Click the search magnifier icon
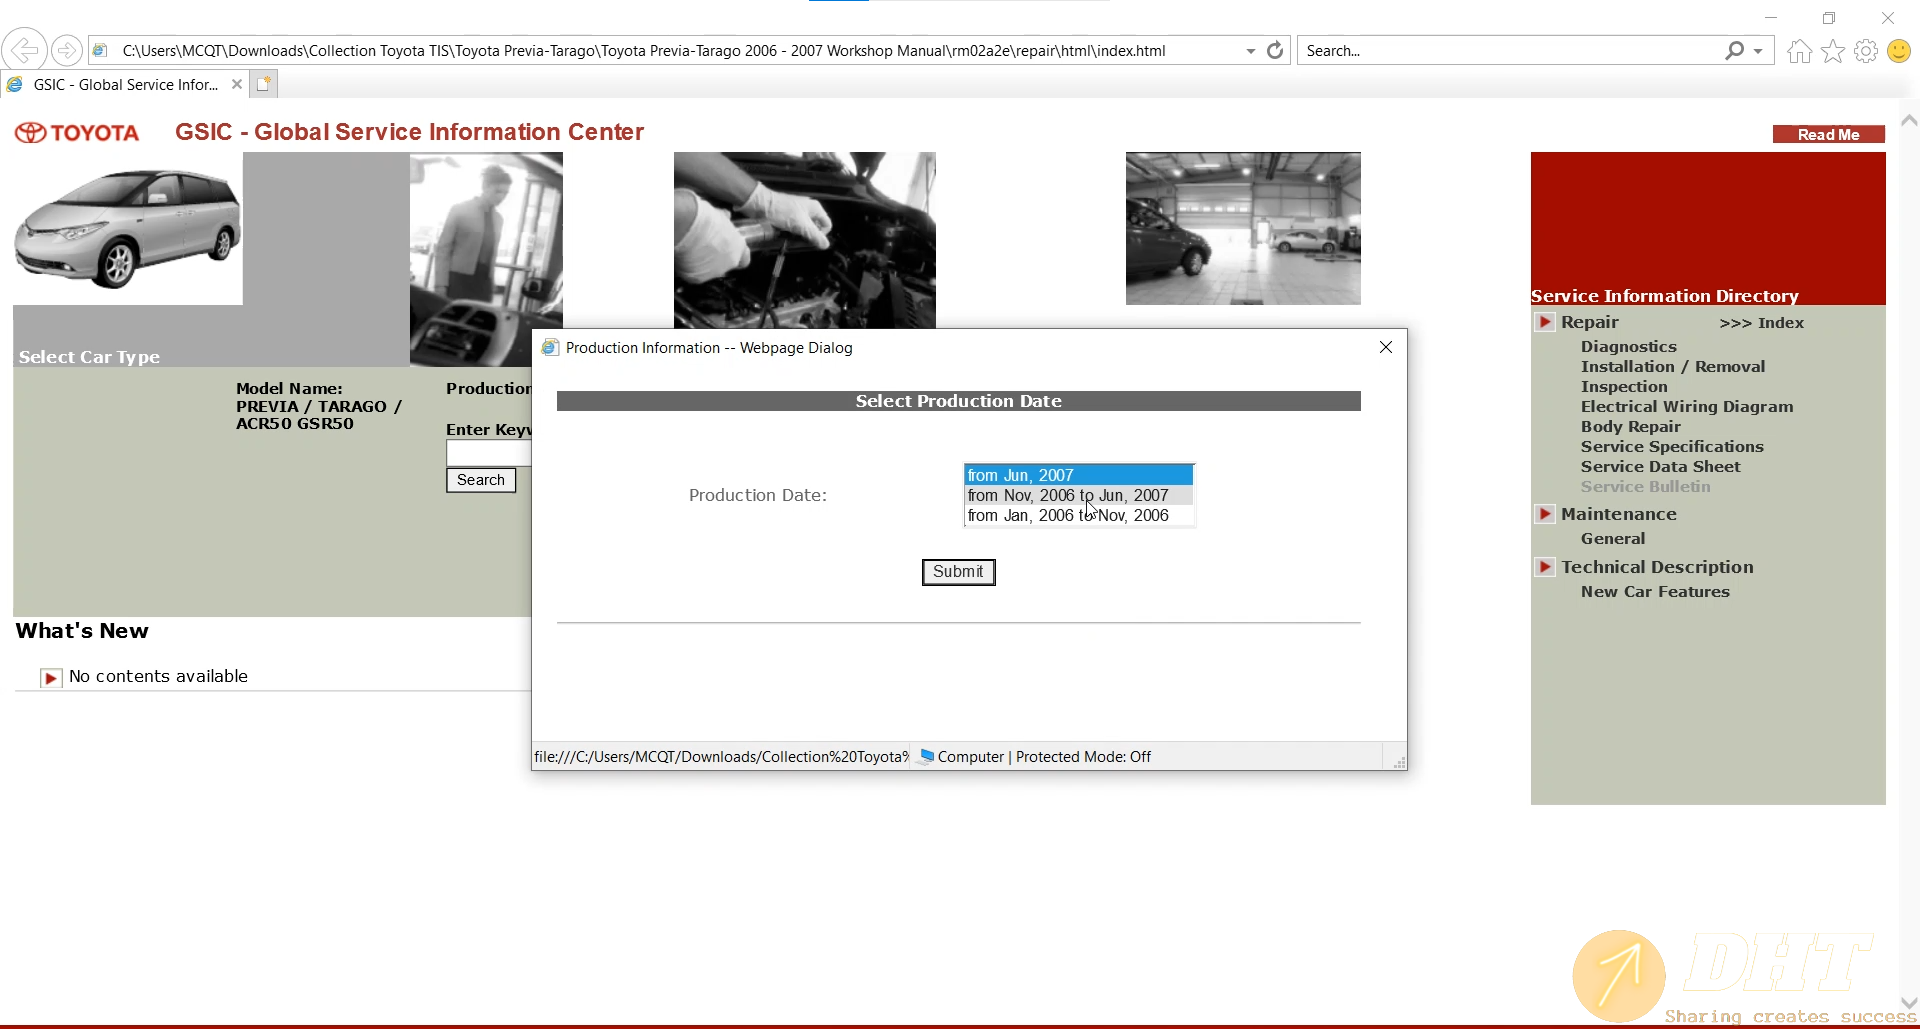 click(1734, 50)
